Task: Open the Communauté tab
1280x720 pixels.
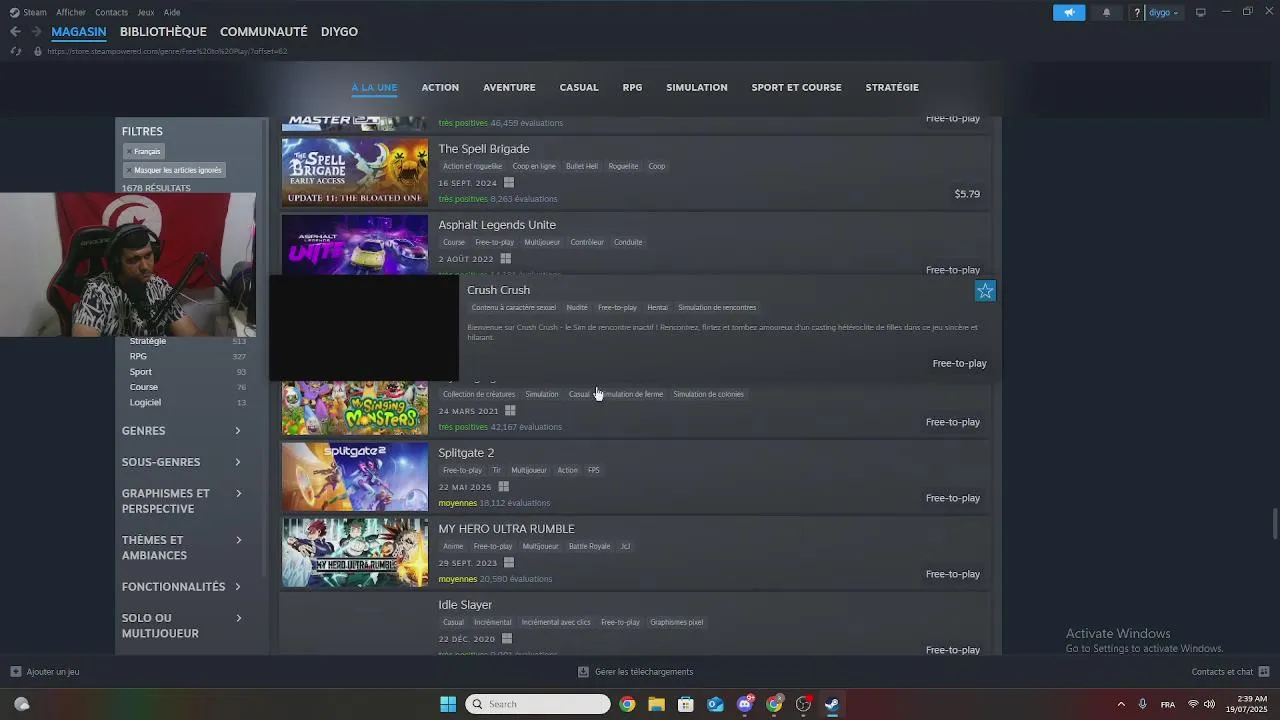Action: coord(264,32)
